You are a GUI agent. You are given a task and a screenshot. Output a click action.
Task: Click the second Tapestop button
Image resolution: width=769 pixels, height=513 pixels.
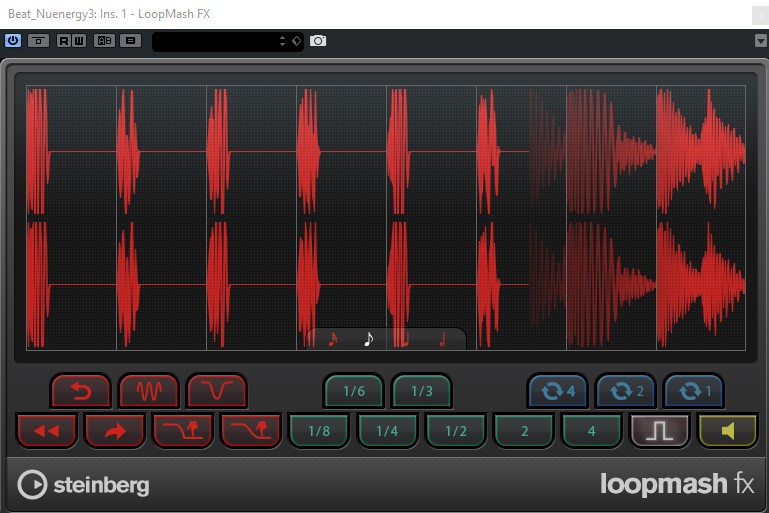point(251,431)
